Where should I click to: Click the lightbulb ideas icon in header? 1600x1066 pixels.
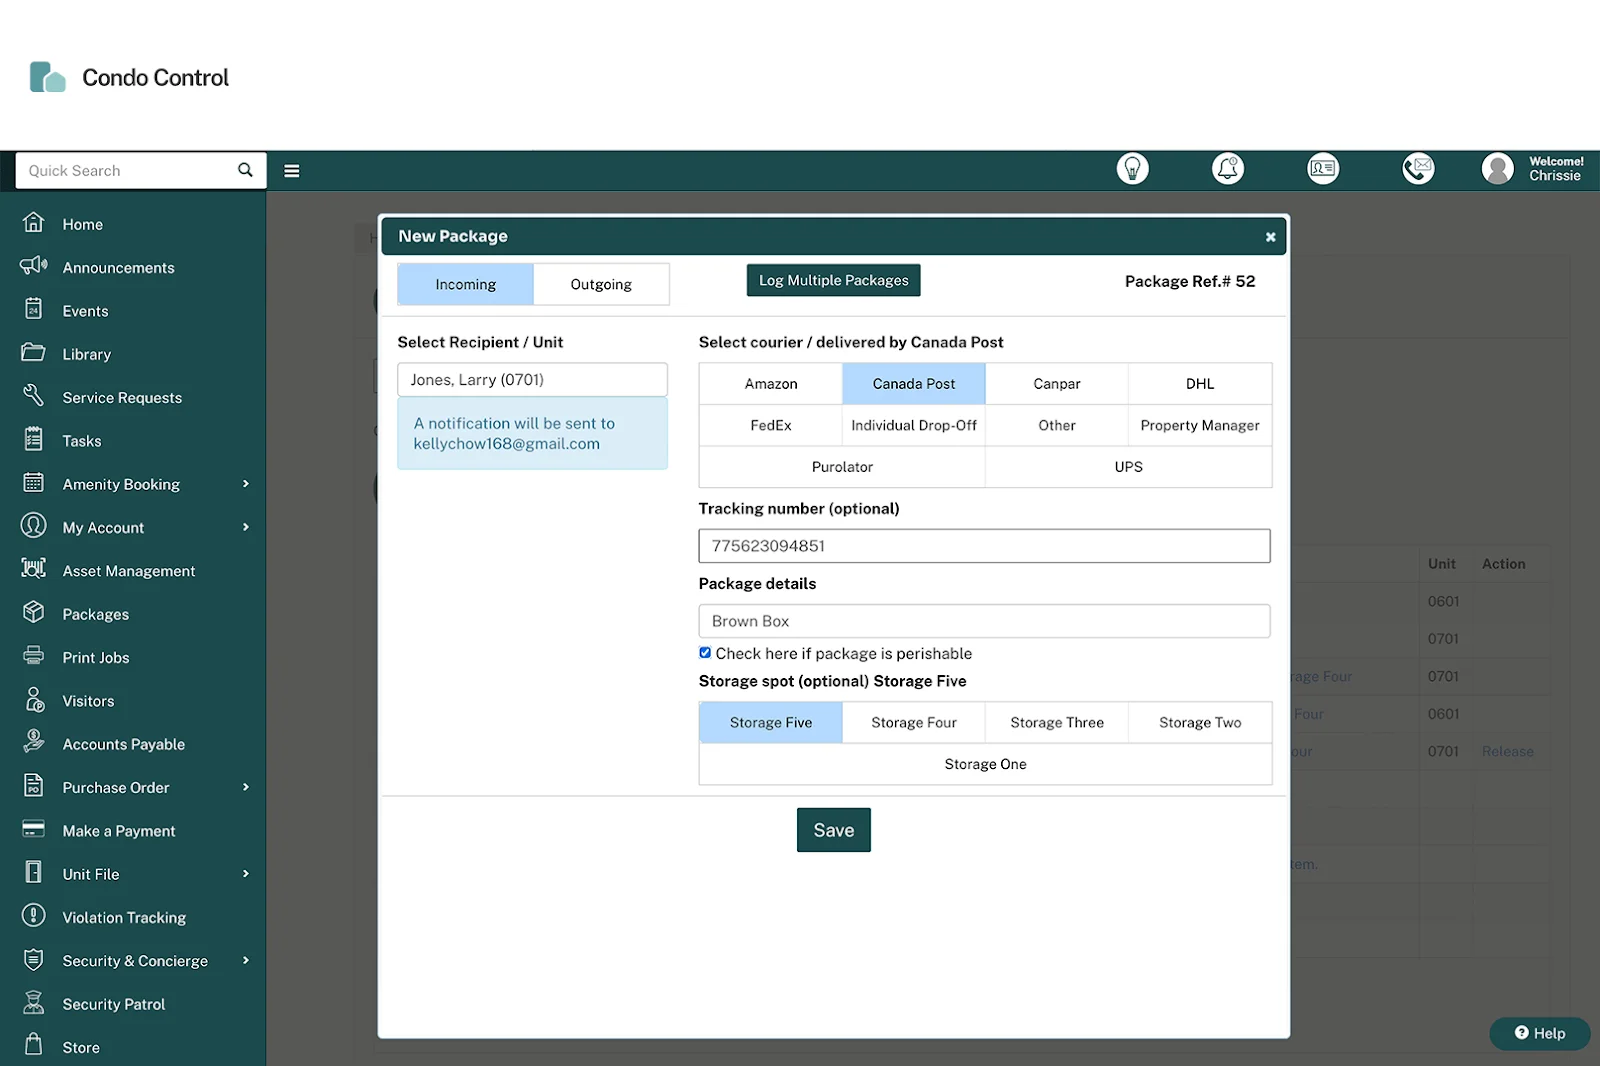tap(1132, 169)
